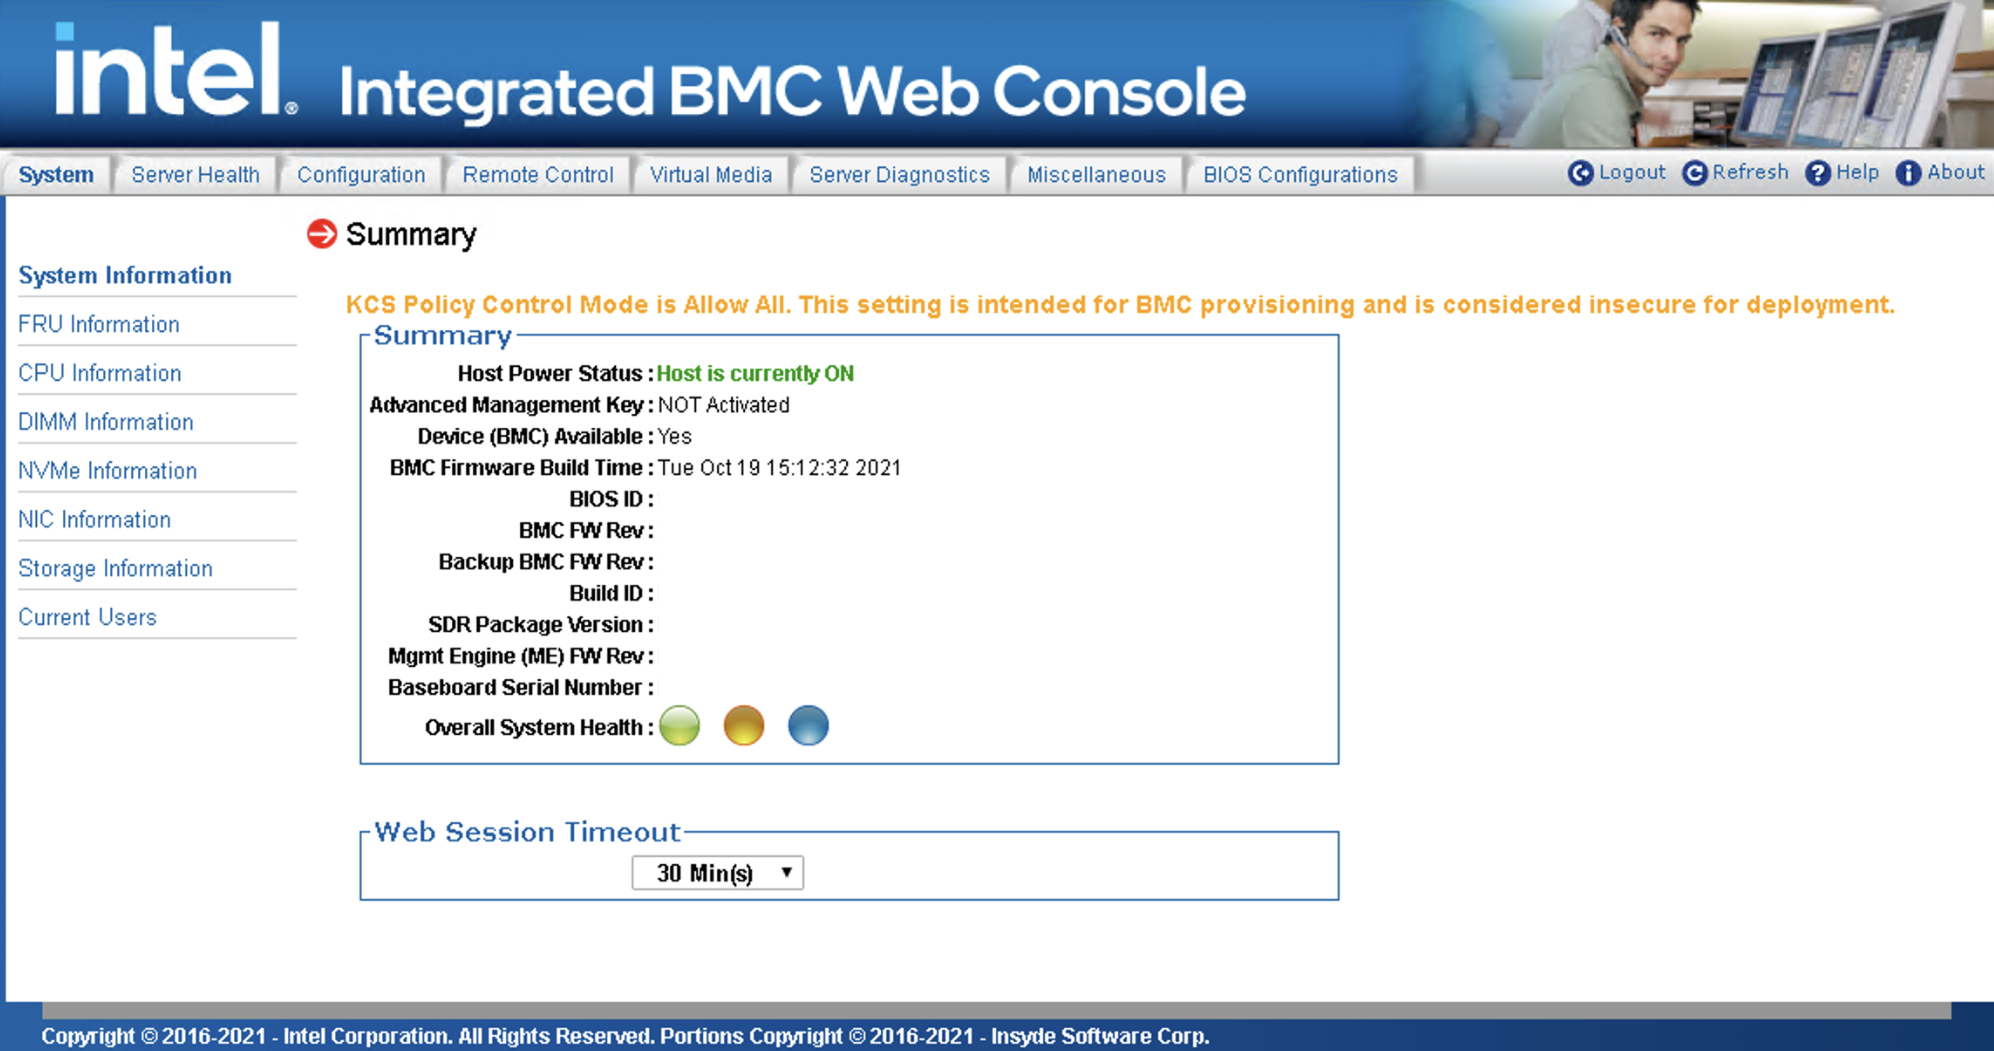This screenshot has width=1994, height=1051.
Task: Click the 'Web Session Timeout' heading
Action: coord(527,832)
